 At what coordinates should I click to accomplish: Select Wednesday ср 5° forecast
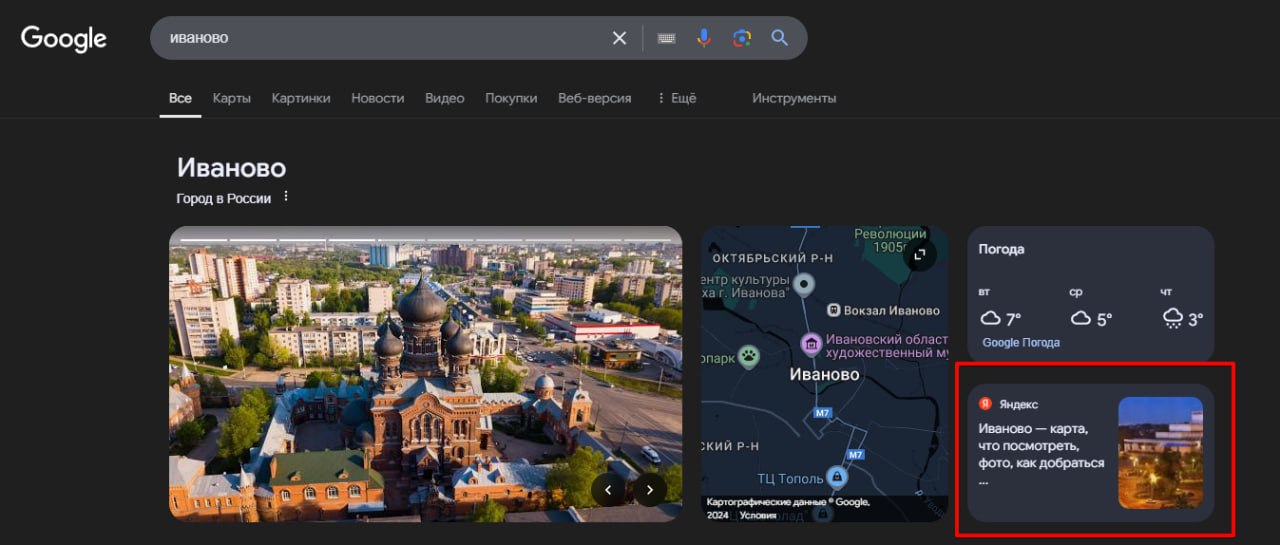[1091, 310]
